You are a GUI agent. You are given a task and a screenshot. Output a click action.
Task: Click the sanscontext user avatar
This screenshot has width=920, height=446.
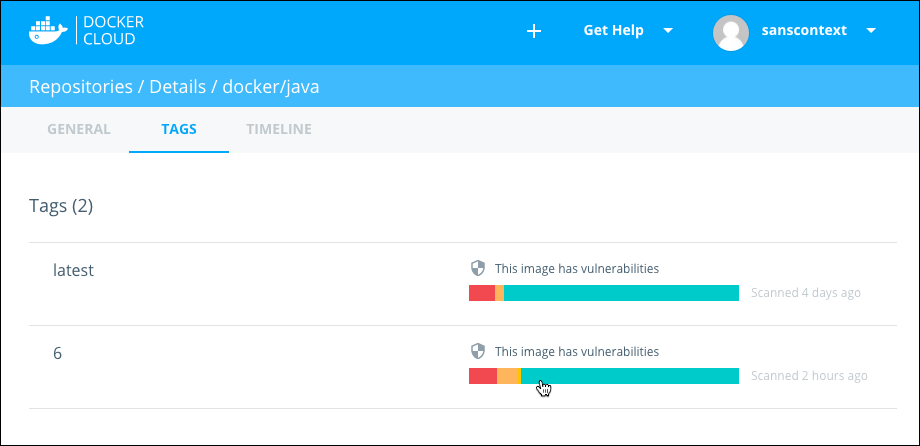731,31
